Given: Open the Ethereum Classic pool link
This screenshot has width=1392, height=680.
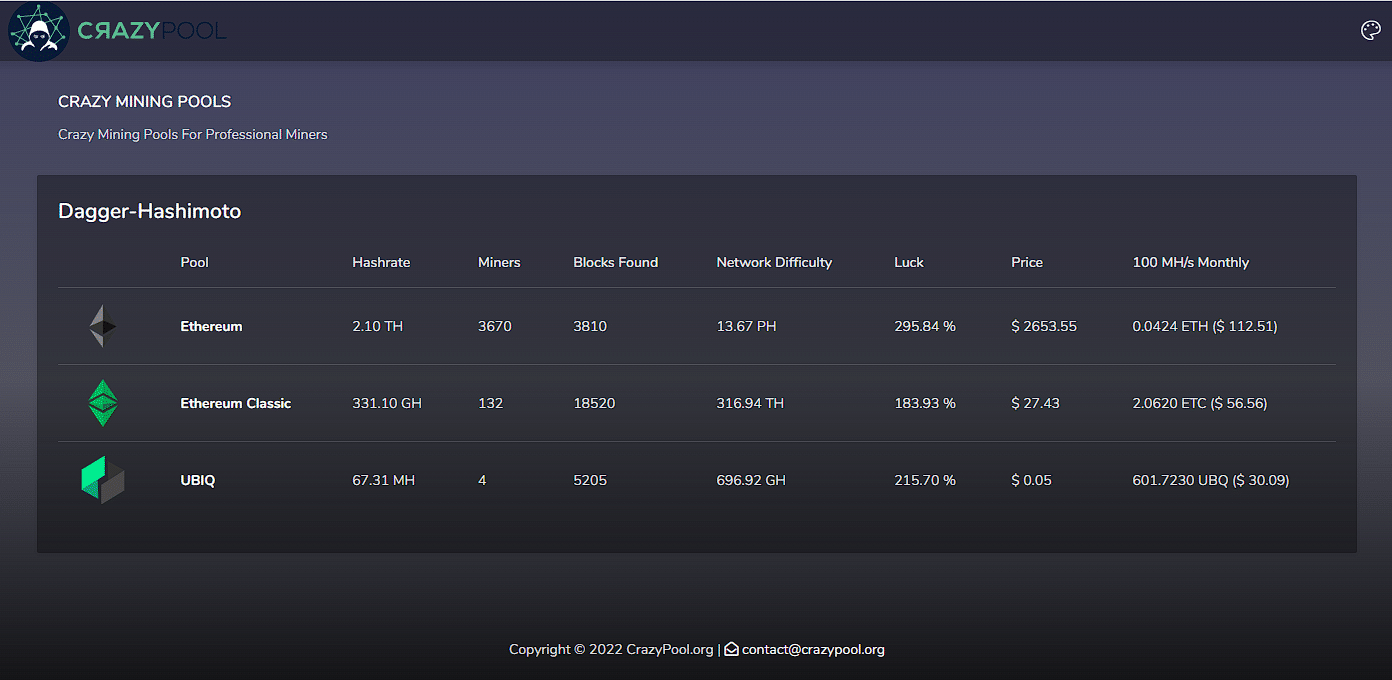Looking at the screenshot, I should pyautogui.click(x=236, y=403).
